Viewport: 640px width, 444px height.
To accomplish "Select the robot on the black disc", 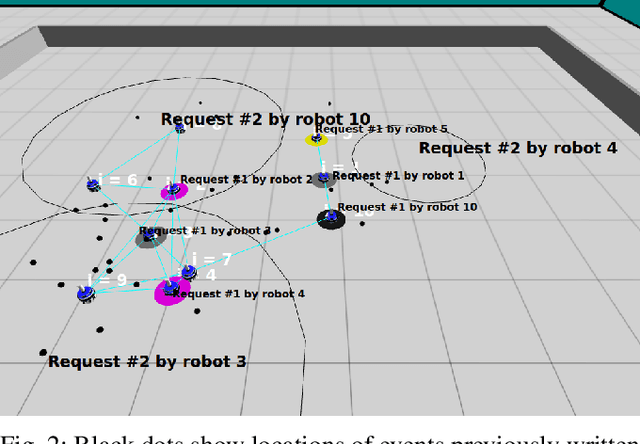I will click(x=331, y=217).
